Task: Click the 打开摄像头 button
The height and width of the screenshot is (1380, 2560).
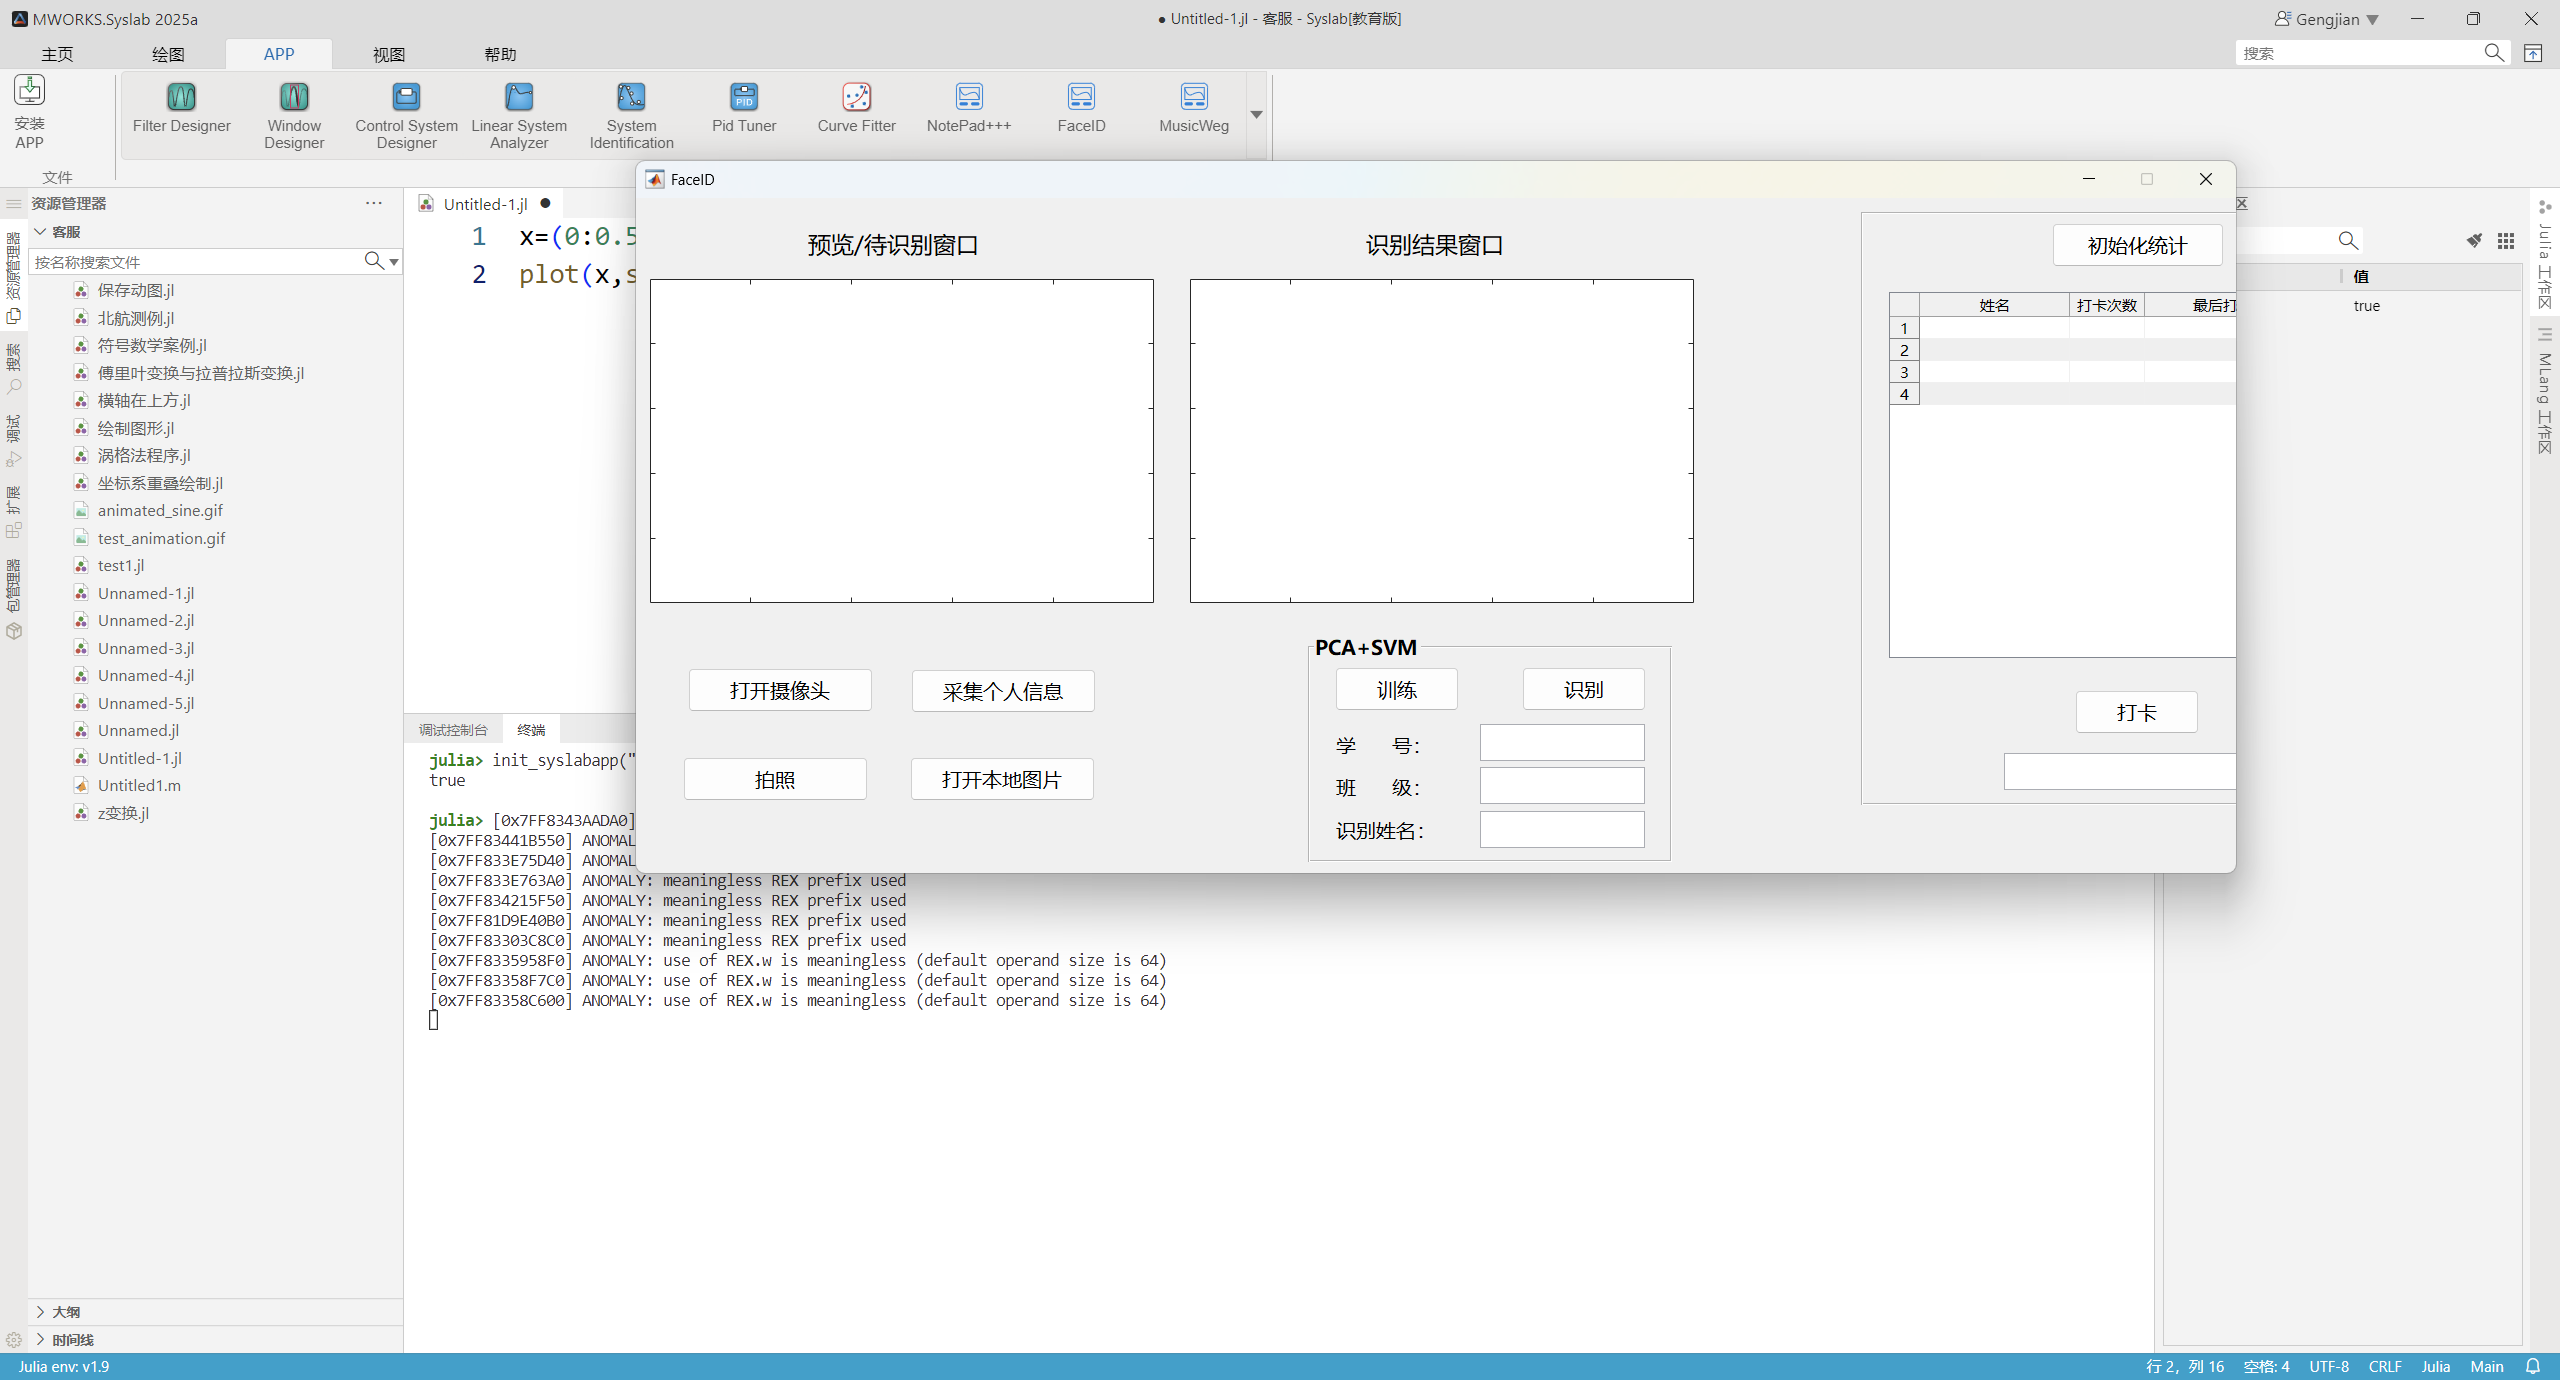Action: pyautogui.click(x=780, y=690)
